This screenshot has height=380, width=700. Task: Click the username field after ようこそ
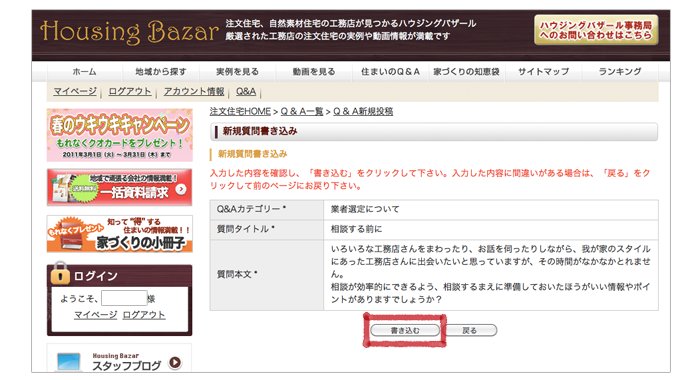pyautogui.click(x=124, y=298)
